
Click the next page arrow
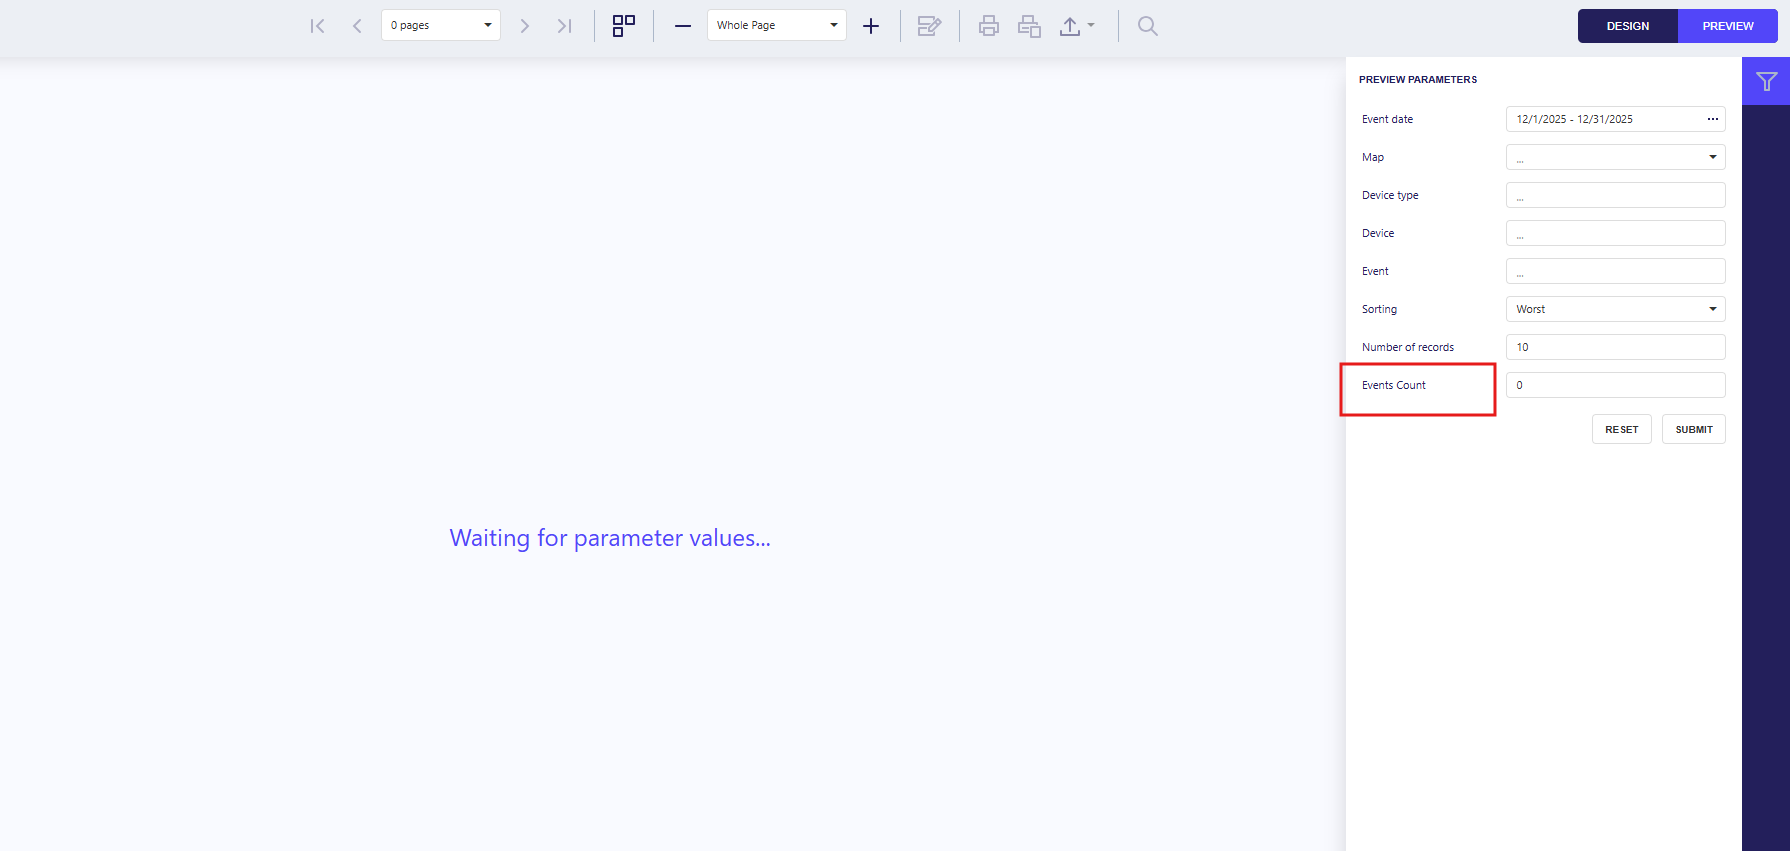click(x=524, y=26)
